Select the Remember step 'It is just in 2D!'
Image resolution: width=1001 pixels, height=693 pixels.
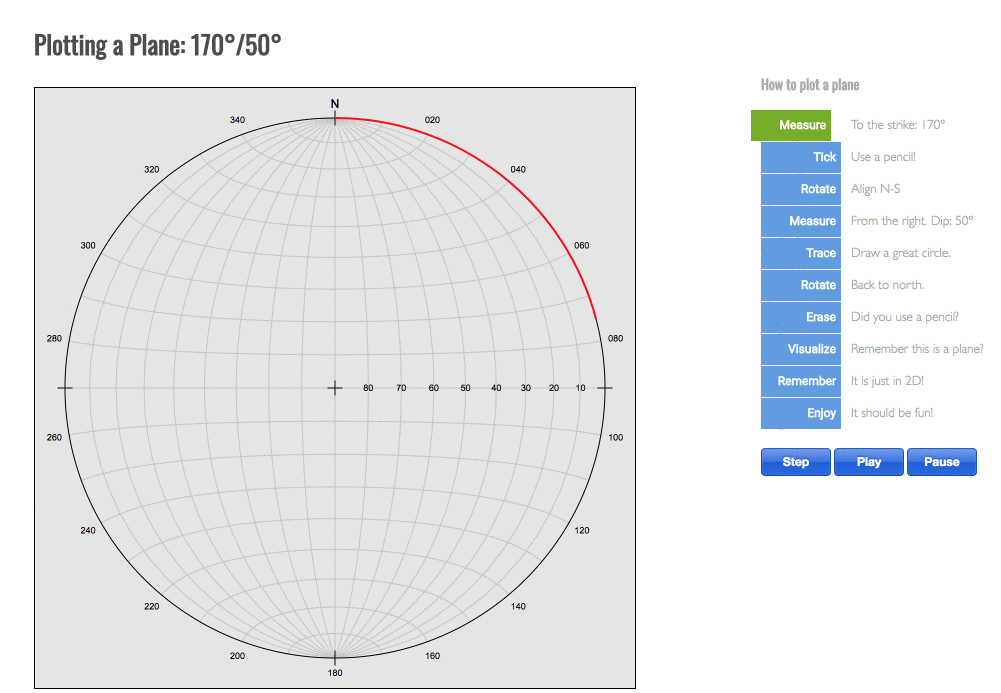click(x=800, y=381)
